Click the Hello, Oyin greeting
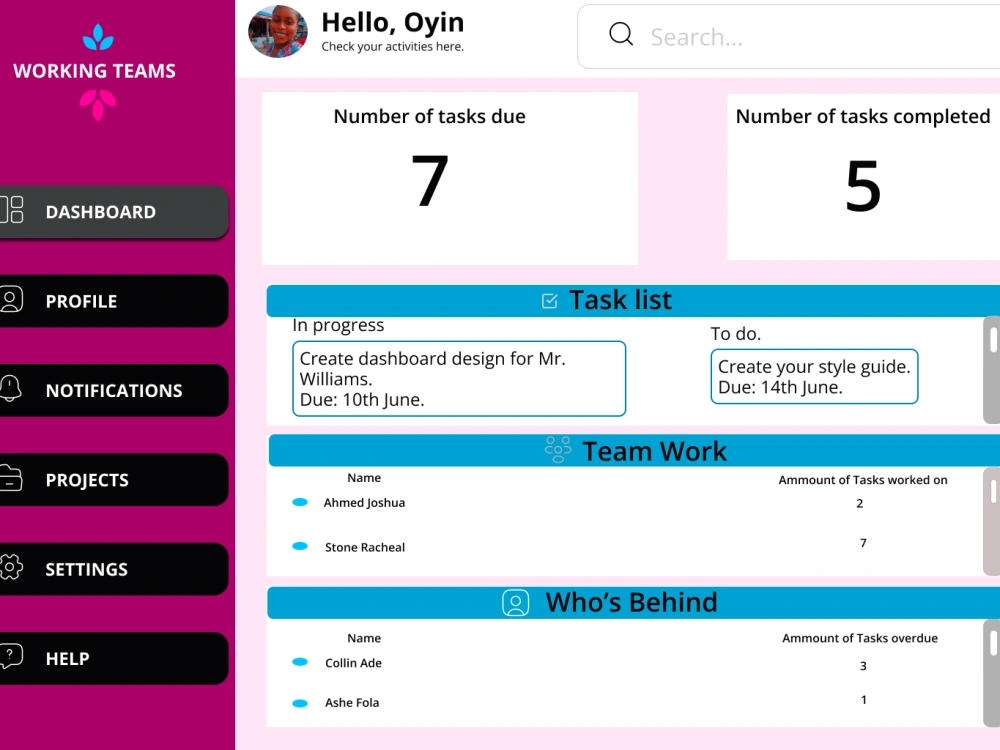 (x=392, y=22)
